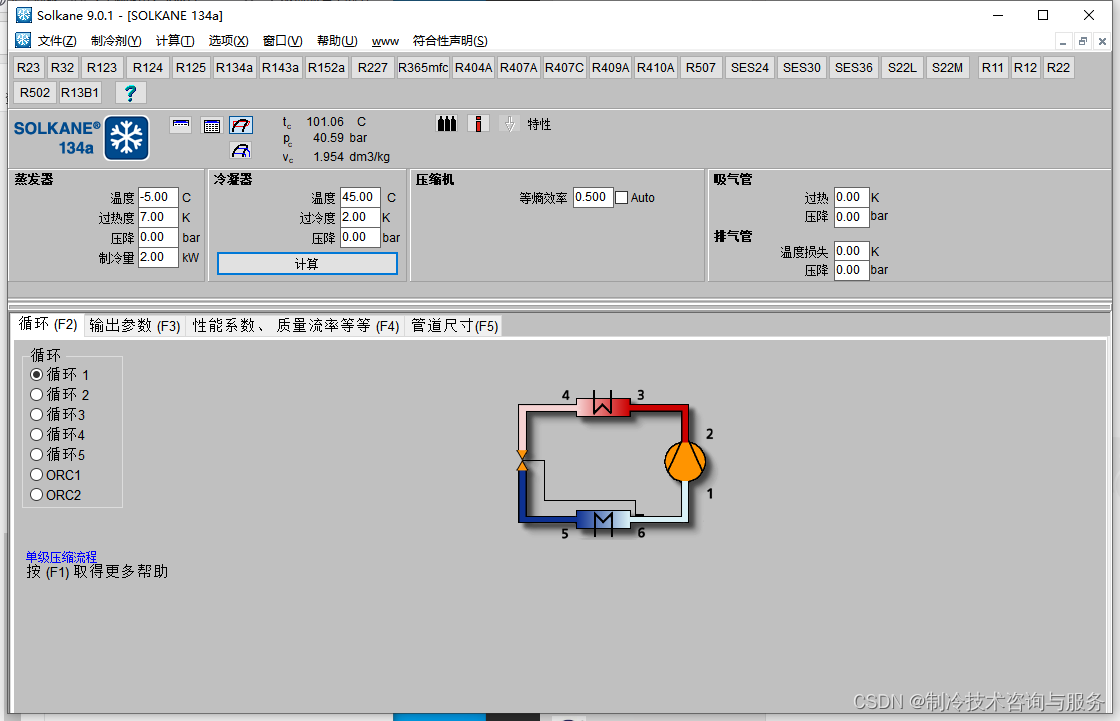Switch to the 性能系数、质量流率等等 (F4) tab
The height and width of the screenshot is (721, 1120).
click(296, 326)
